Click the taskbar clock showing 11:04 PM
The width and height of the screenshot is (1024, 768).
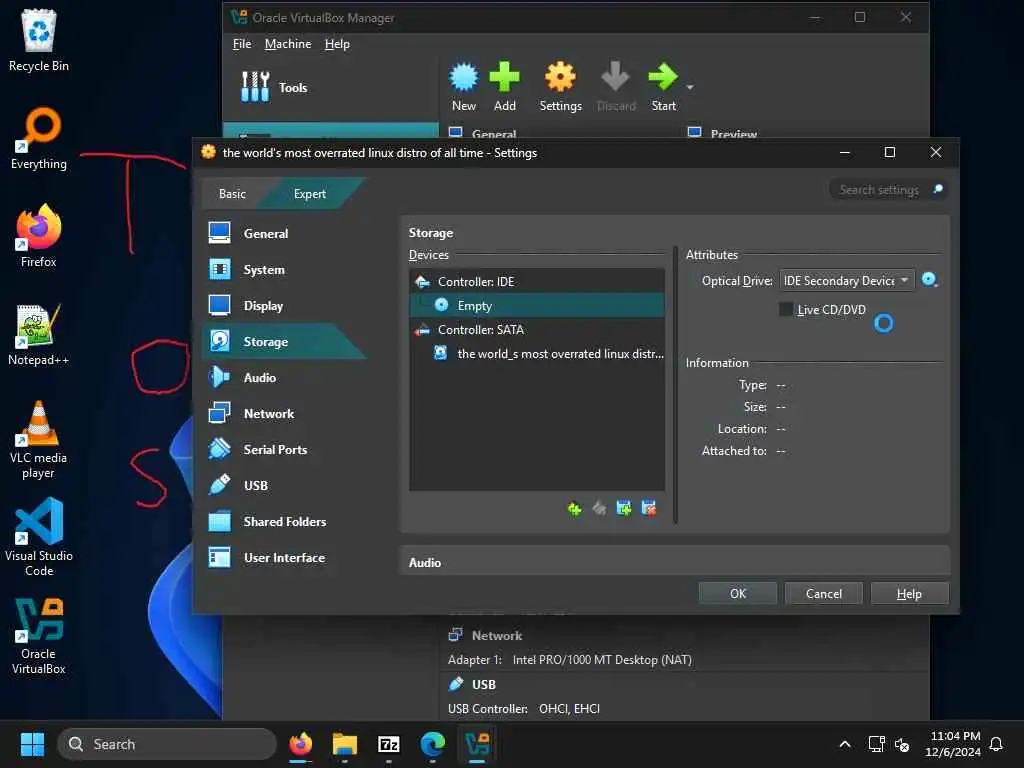pos(953,744)
